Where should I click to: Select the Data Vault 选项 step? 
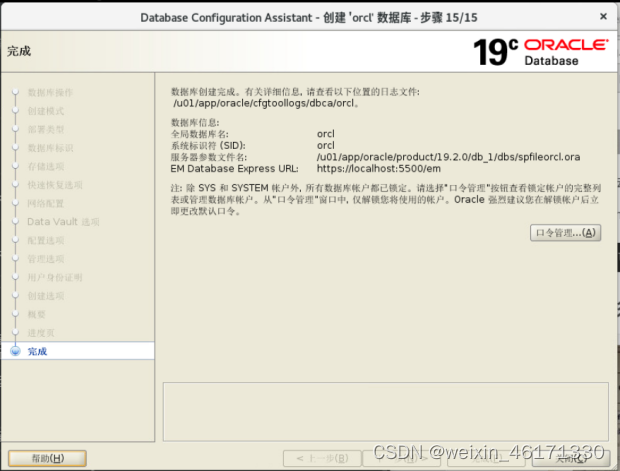click(63, 222)
